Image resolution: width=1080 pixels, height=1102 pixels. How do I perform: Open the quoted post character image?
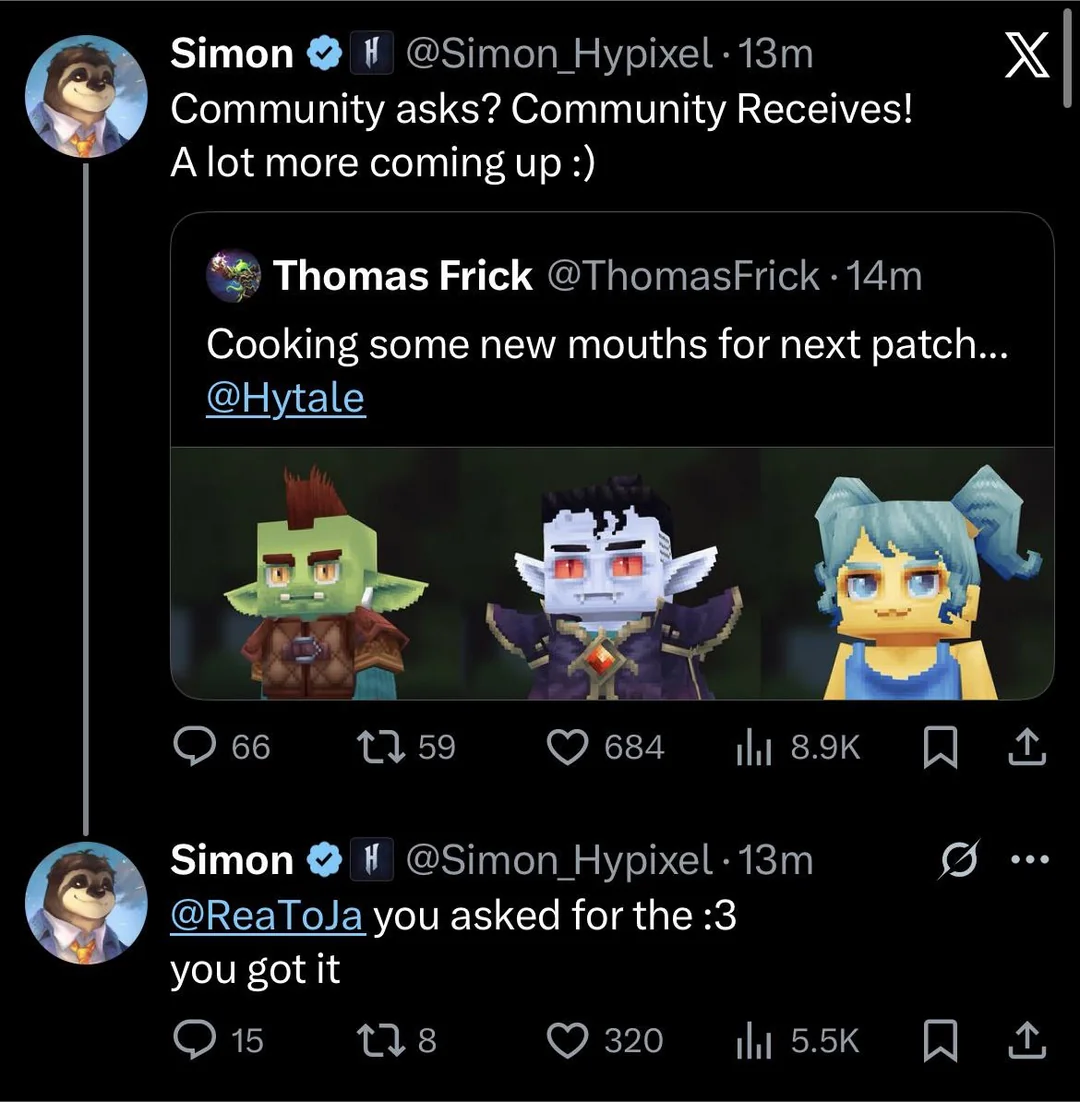(x=612, y=573)
